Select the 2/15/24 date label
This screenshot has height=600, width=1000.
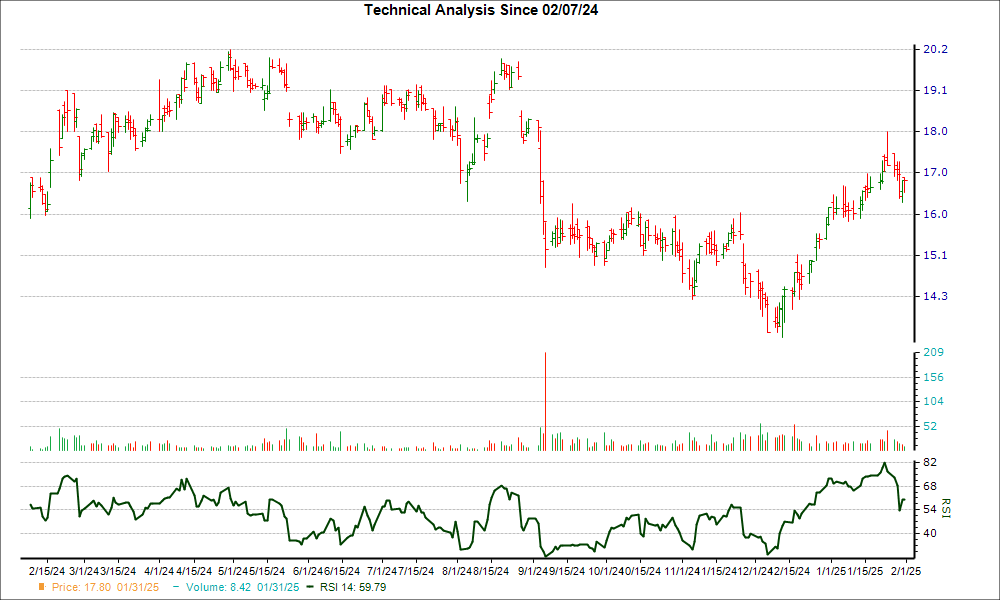point(47,571)
